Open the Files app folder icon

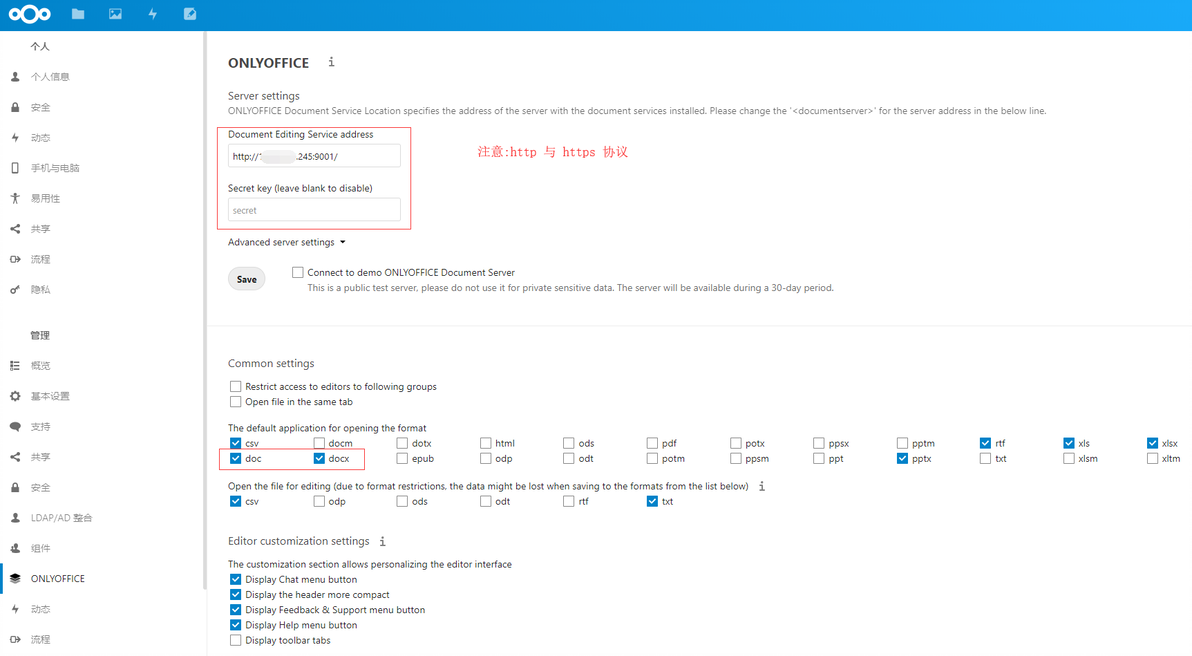(x=78, y=14)
